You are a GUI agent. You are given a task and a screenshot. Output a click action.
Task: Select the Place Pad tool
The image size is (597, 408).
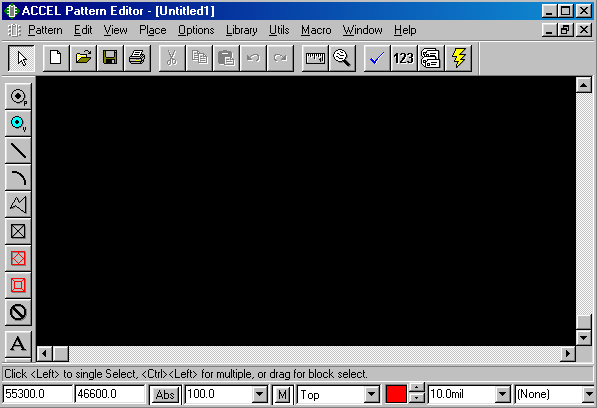18,96
